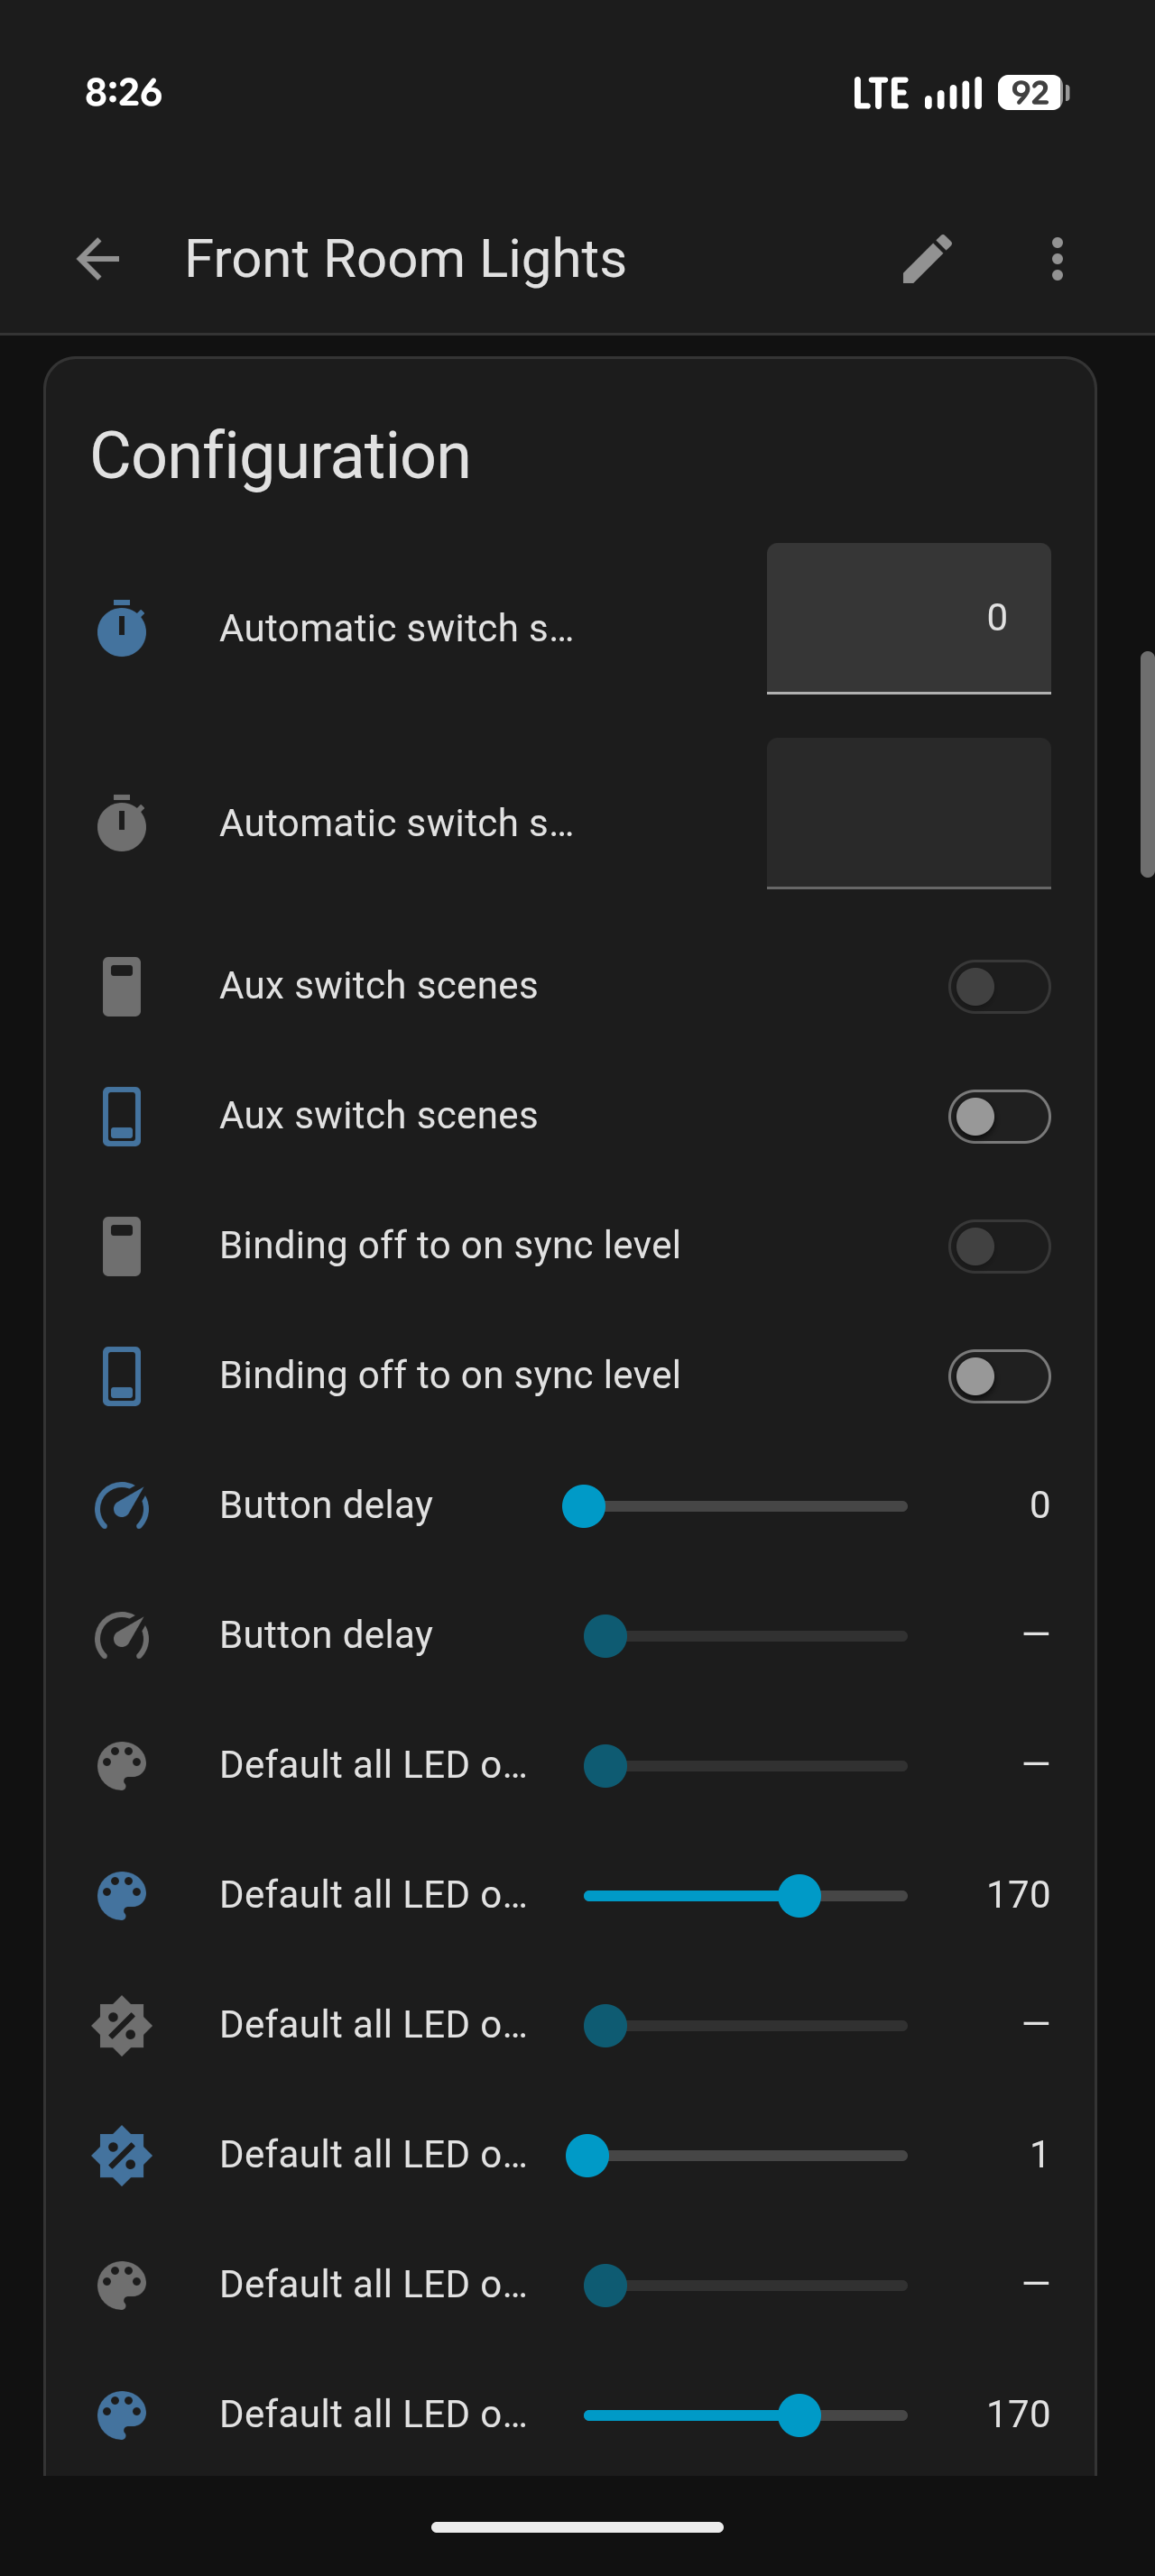1155x2576 pixels.
Task: Toggle the enabled Binding off to on sync level switch
Action: click(999, 1376)
